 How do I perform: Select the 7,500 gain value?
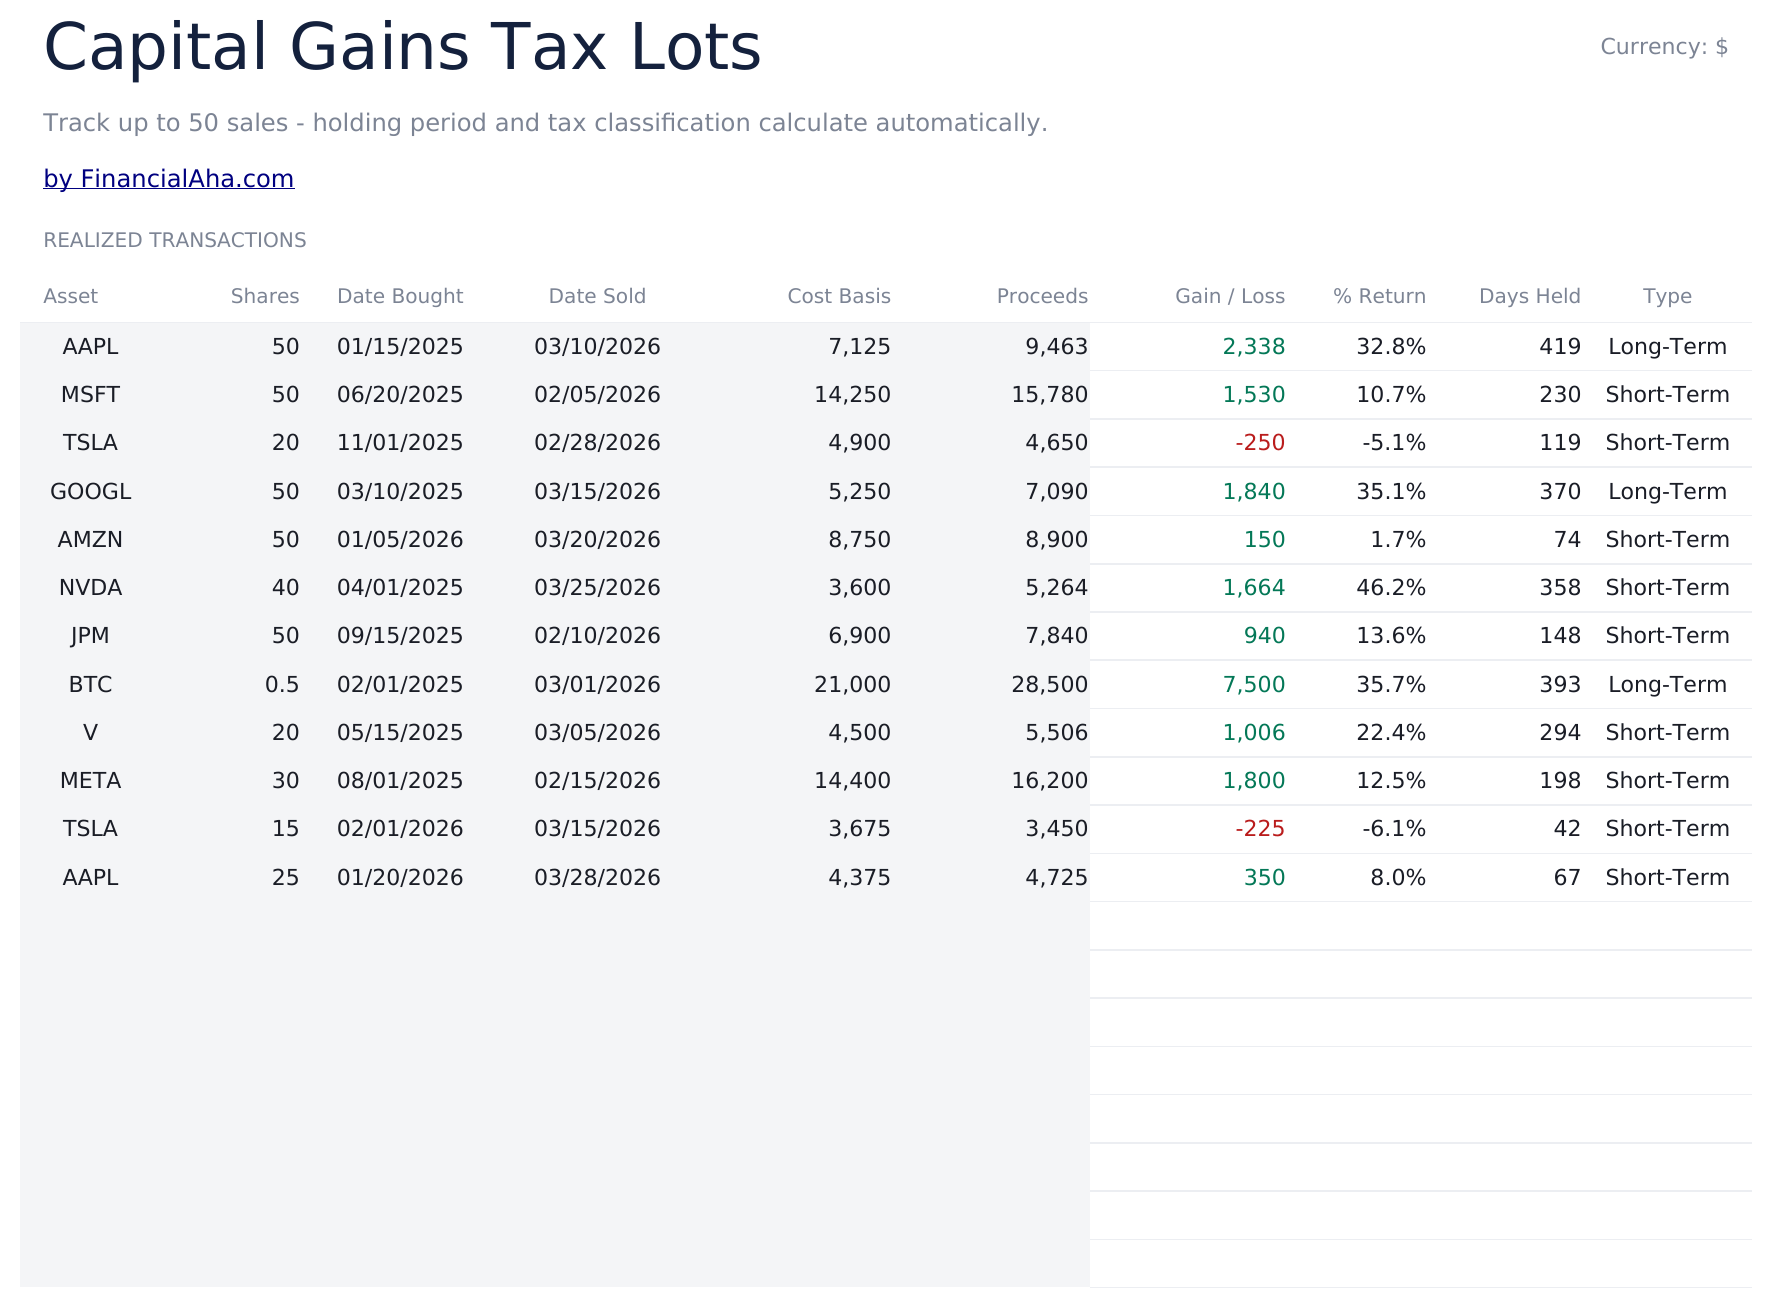pos(1254,685)
